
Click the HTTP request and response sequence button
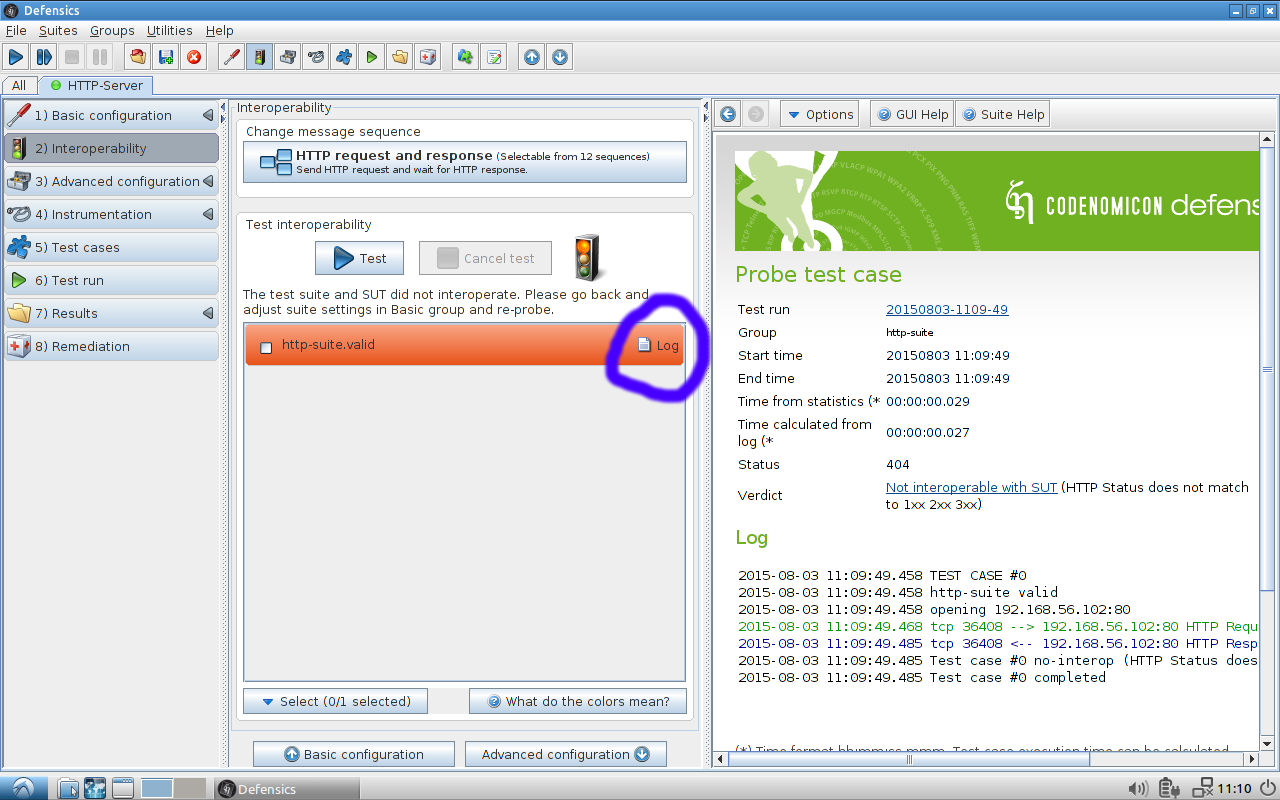(465, 162)
